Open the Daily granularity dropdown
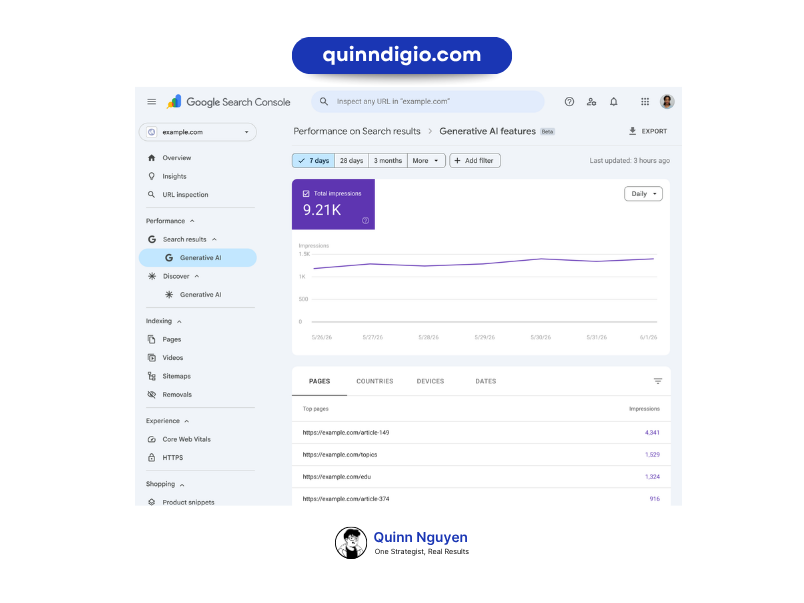Screen dimensions: 804x603 [x=644, y=194]
